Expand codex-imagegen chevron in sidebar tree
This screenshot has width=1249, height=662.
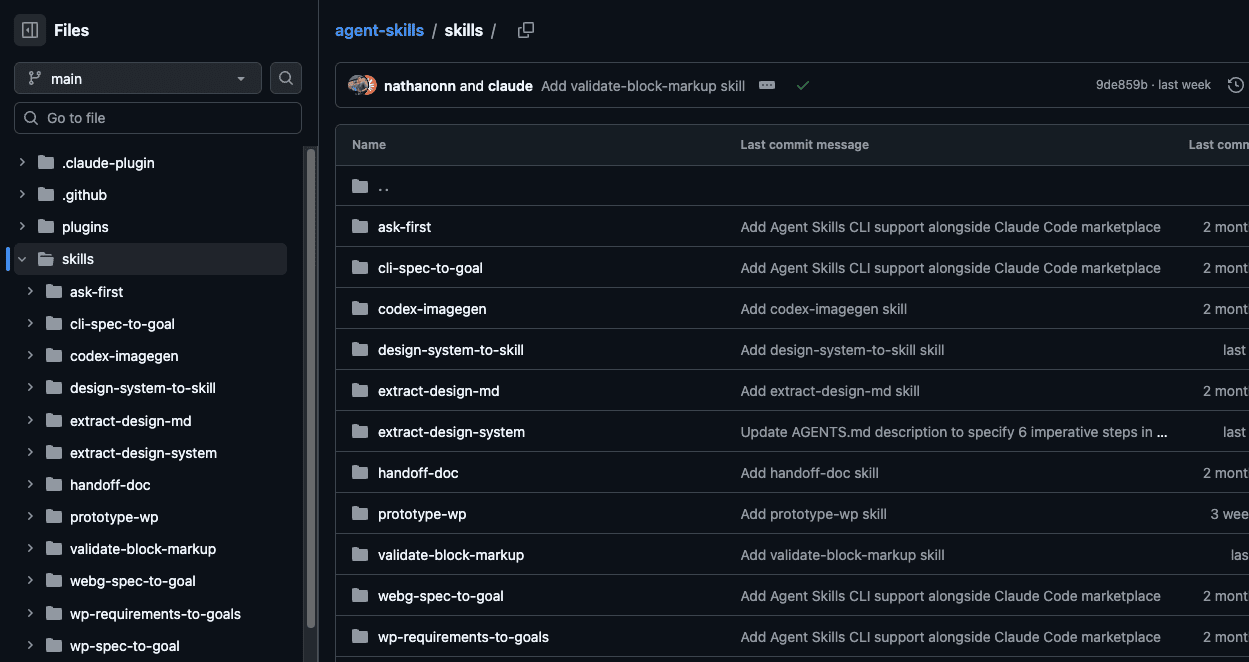click(x=30, y=356)
